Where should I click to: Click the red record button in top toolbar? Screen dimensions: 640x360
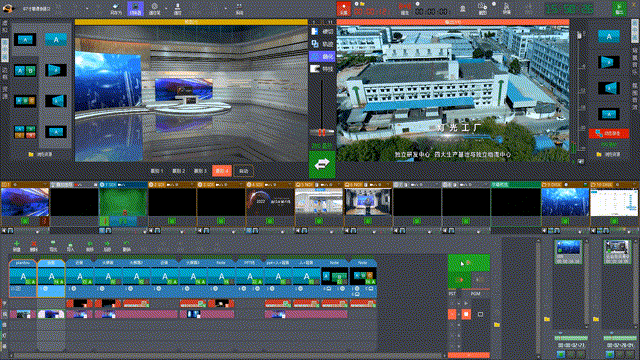[x=344, y=9]
